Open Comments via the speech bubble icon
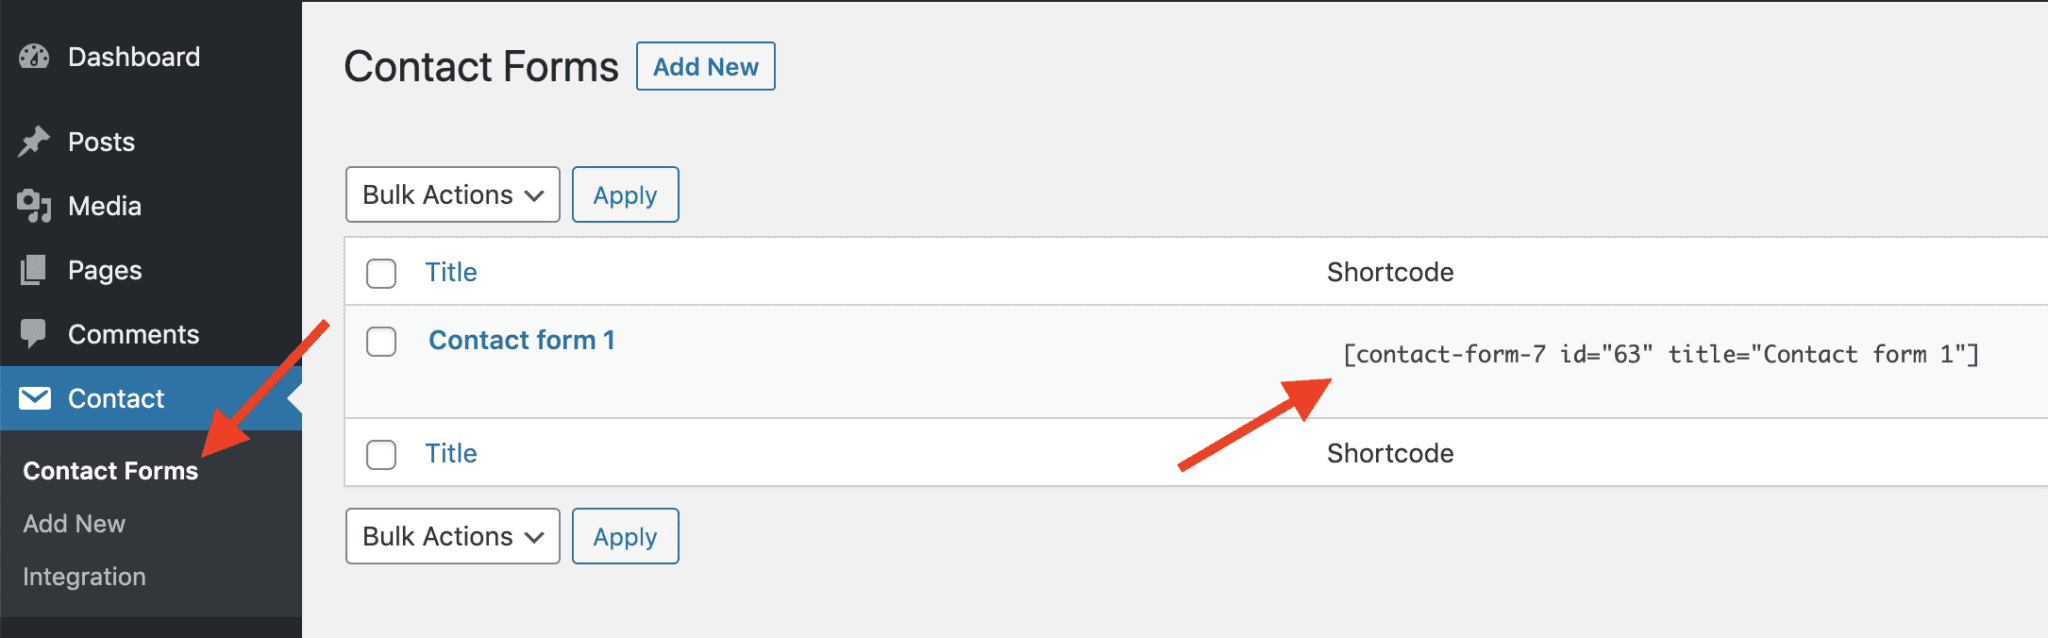Viewport: 2048px width, 638px height. (34, 334)
